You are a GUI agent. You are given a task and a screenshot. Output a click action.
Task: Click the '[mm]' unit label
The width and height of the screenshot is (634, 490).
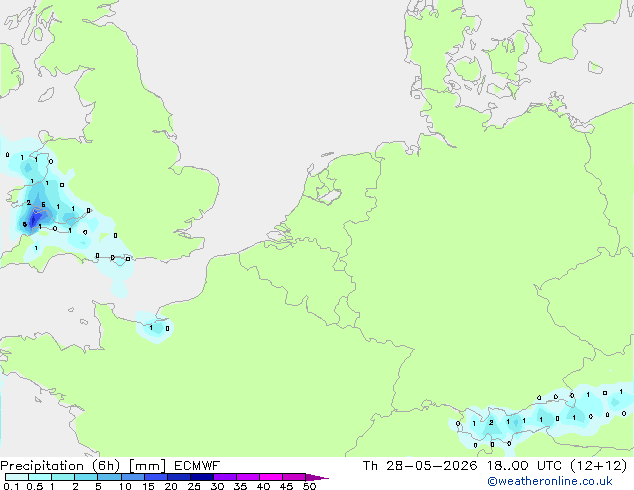point(147,466)
